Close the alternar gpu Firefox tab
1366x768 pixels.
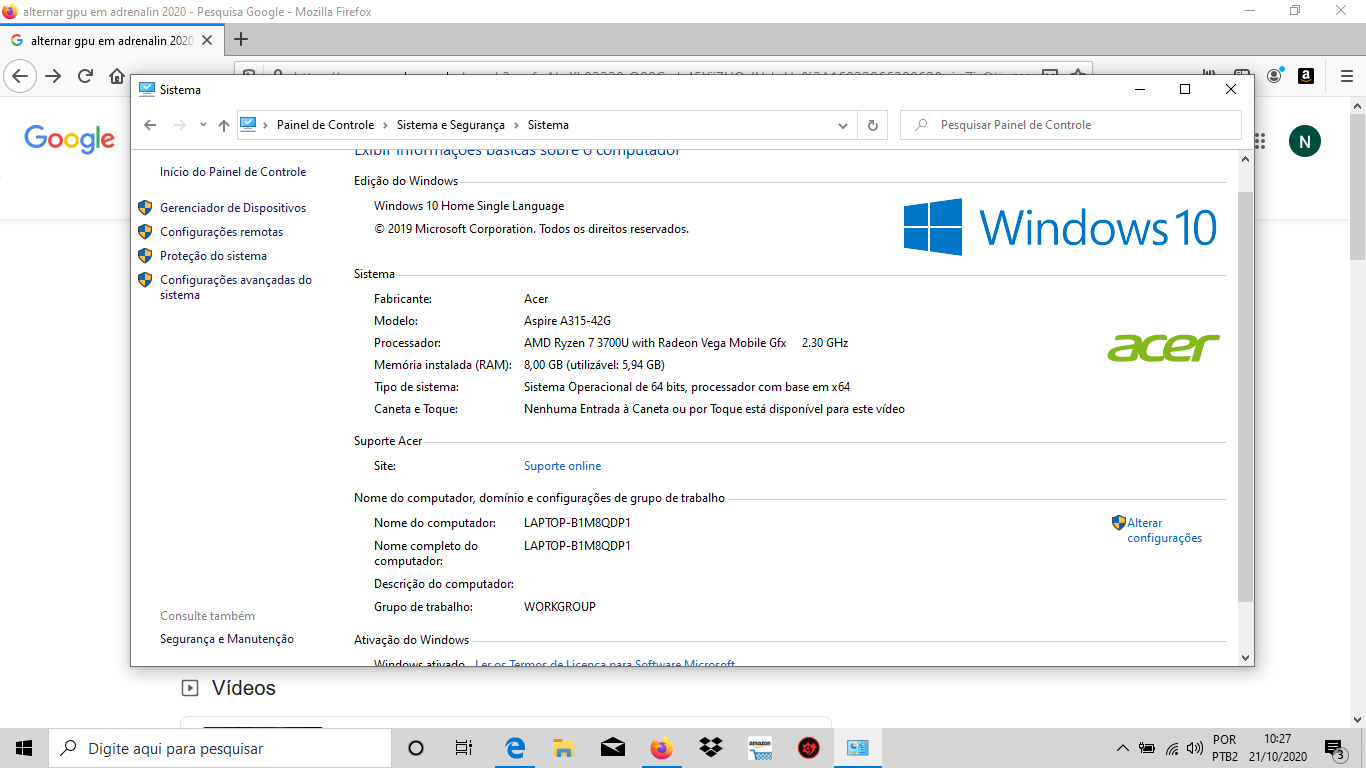[x=207, y=41]
